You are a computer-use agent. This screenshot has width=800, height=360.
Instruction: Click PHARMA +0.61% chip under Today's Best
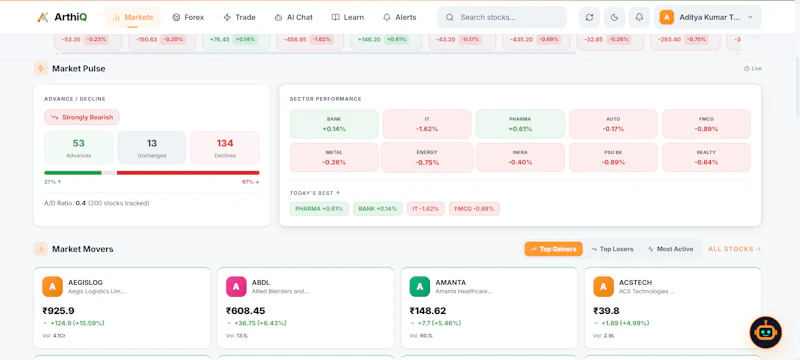click(x=319, y=209)
